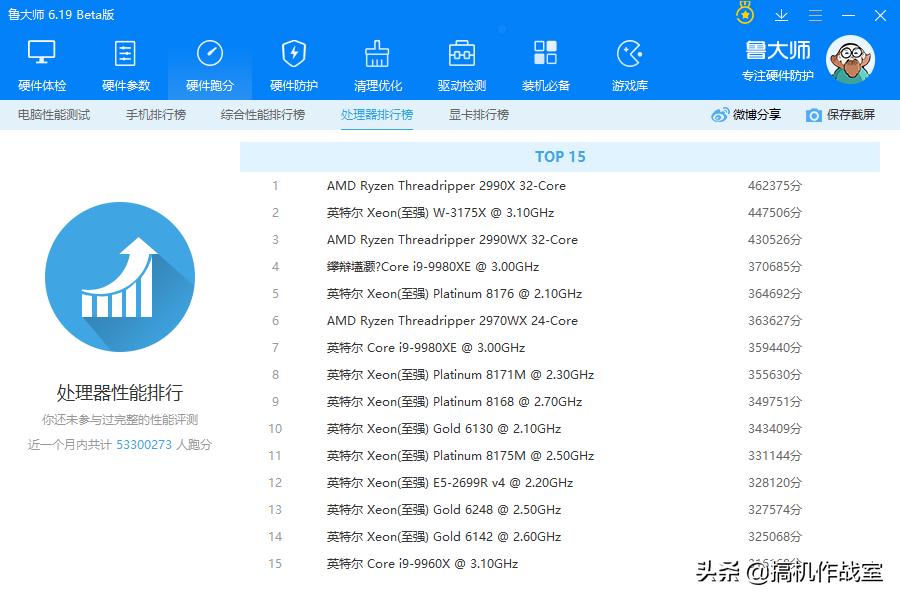Click 保存截屏 to save screenshot
Screen dimensions: 900x600
tap(840, 115)
